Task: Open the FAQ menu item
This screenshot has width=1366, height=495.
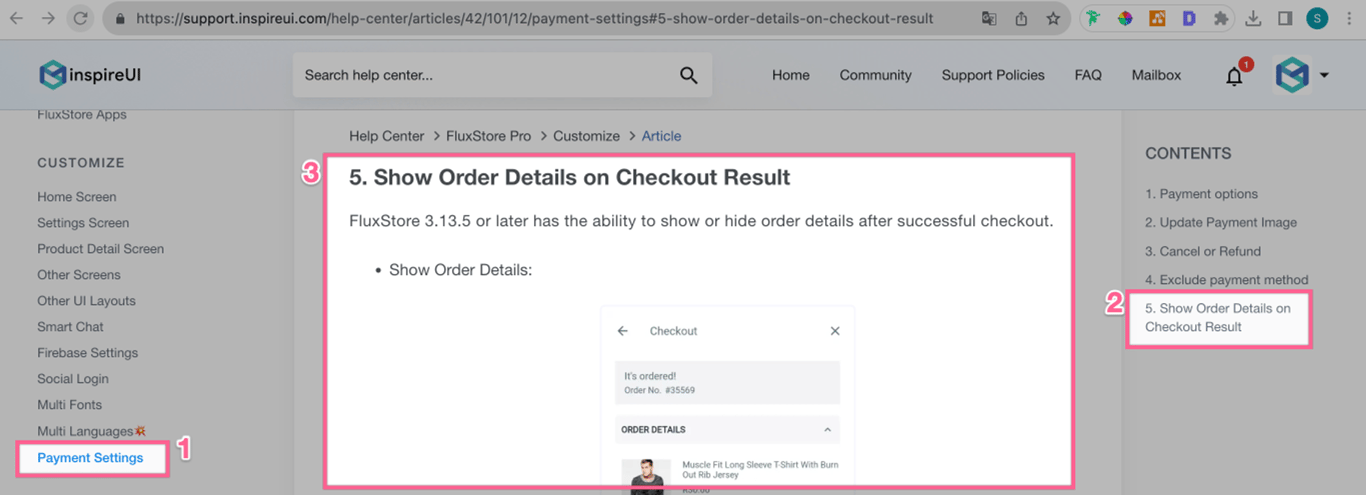Action: [x=1088, y=75]
